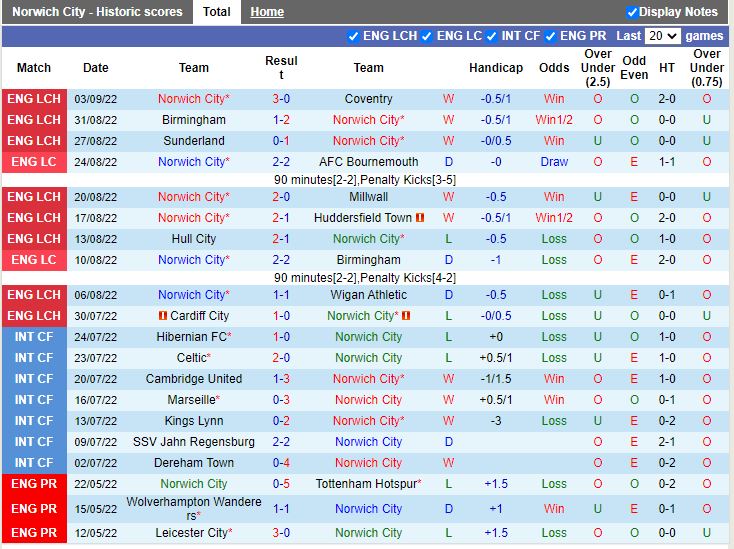This screenshot has width=734, height=549.
Task: Toggle the Display Notes checkbox
Action: tap(632, 12)
